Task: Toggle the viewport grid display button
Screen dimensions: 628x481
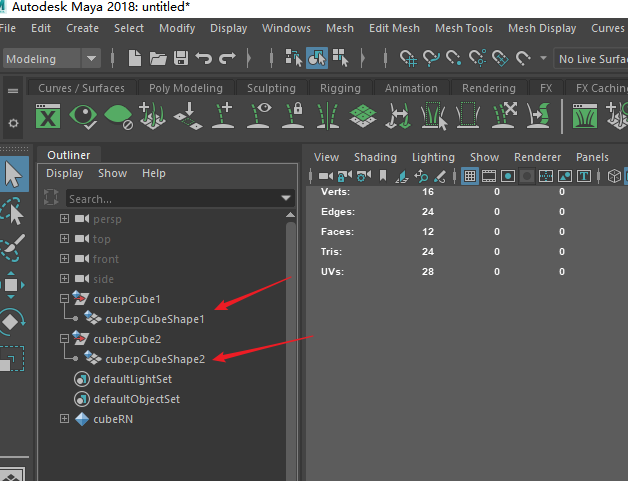Action: point(470,177)
